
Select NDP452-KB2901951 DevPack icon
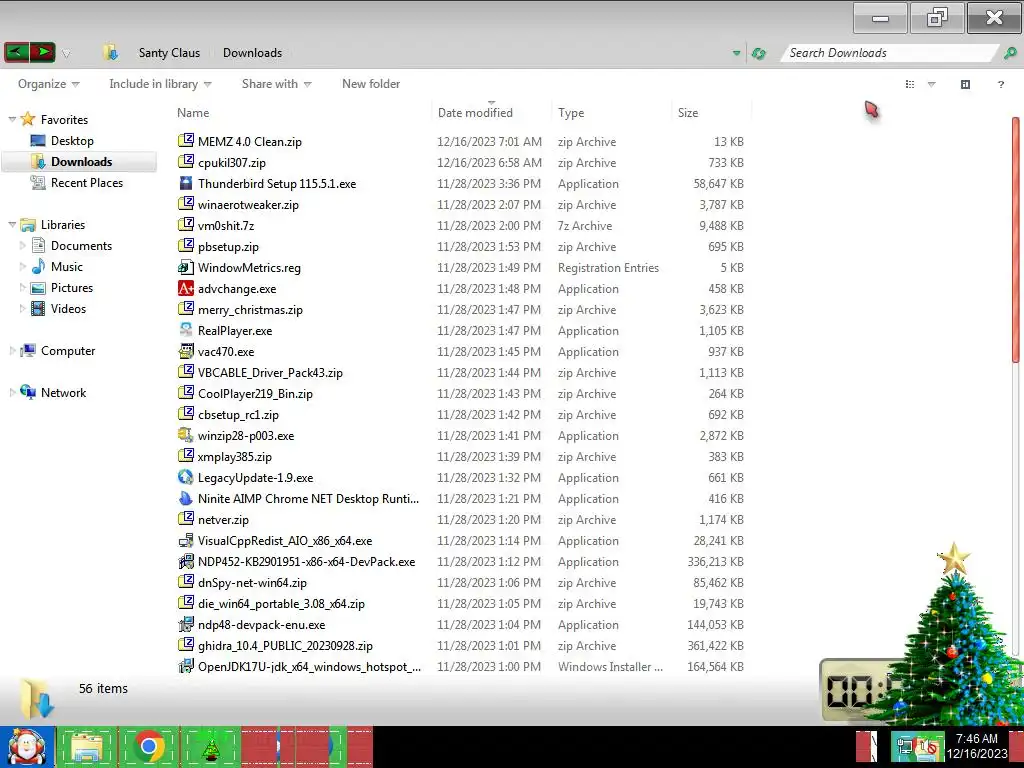pyautogui.click(x=186, y=561)
